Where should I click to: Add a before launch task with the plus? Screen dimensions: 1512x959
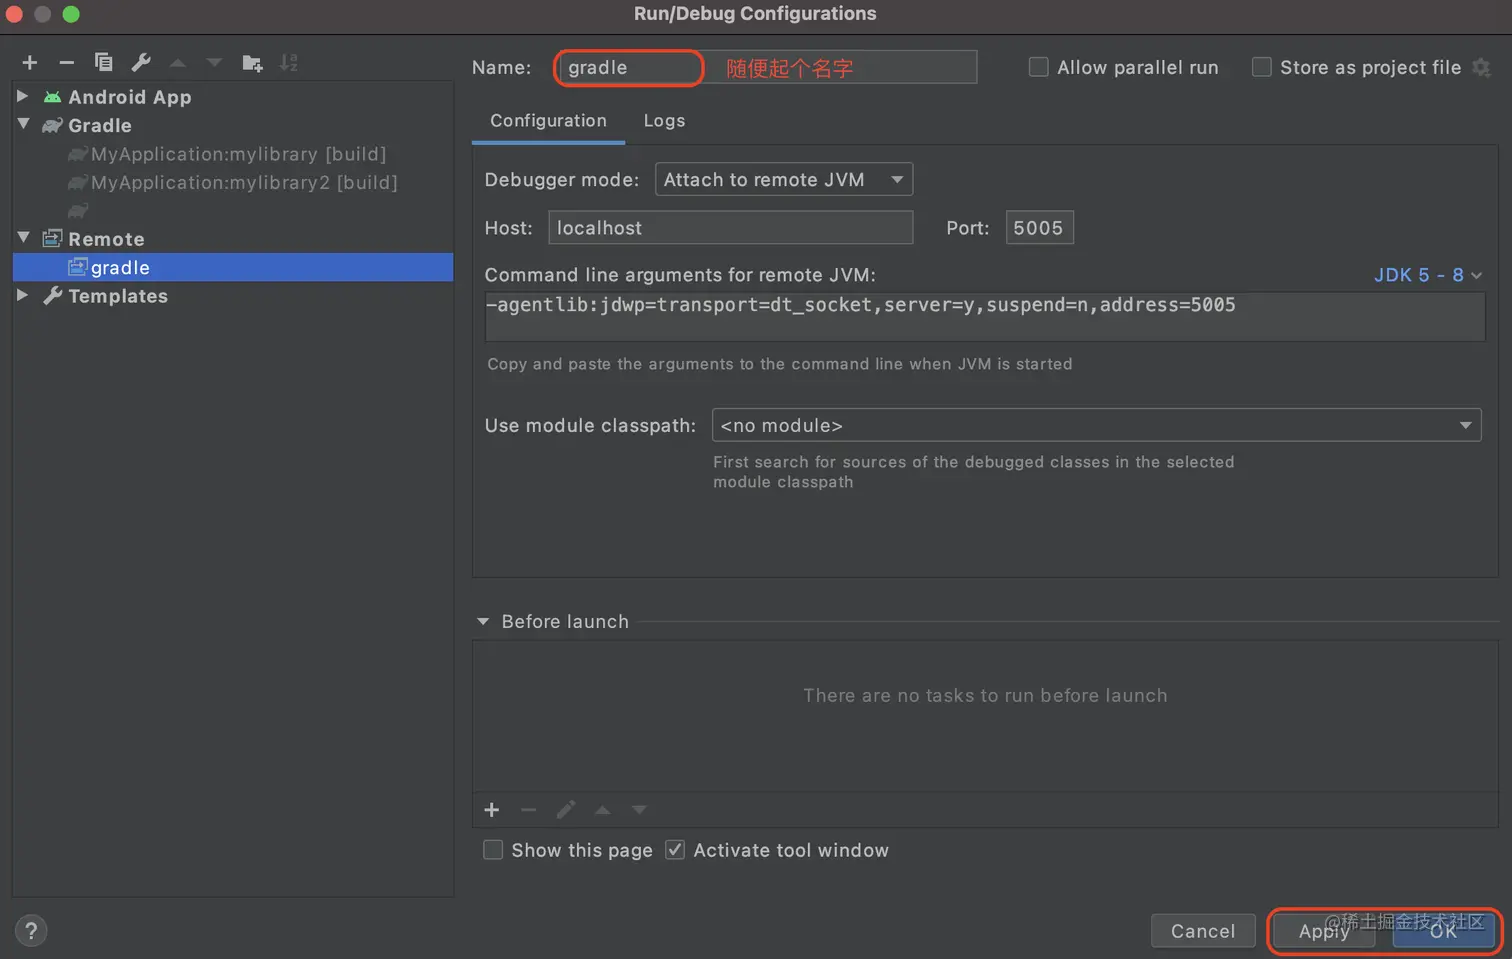point(492,810)
